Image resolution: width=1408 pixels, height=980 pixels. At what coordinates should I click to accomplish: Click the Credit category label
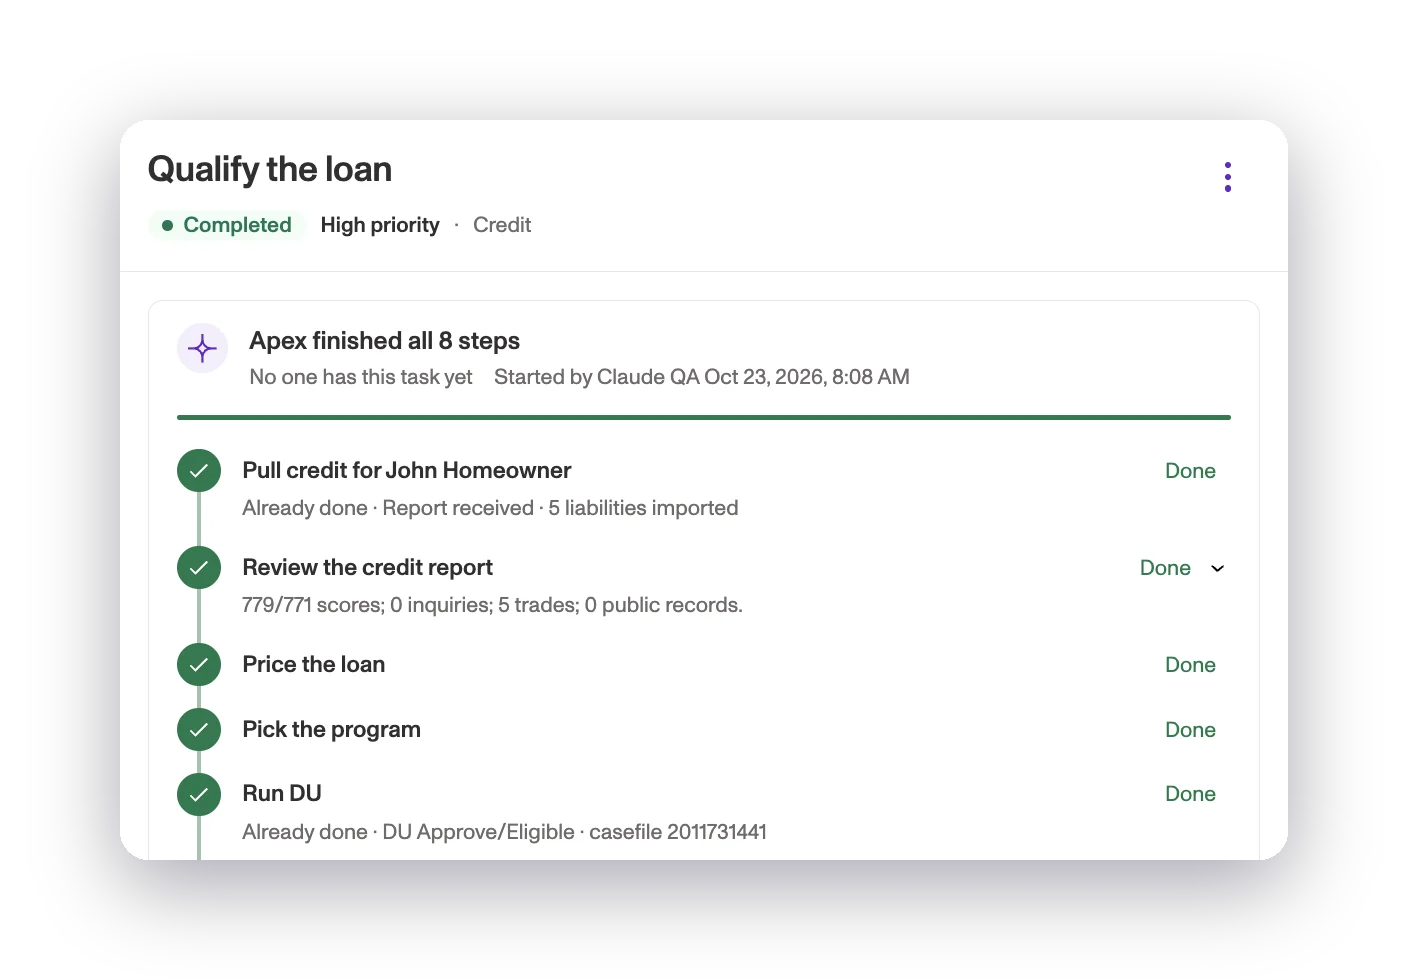(x=502, y=225)
